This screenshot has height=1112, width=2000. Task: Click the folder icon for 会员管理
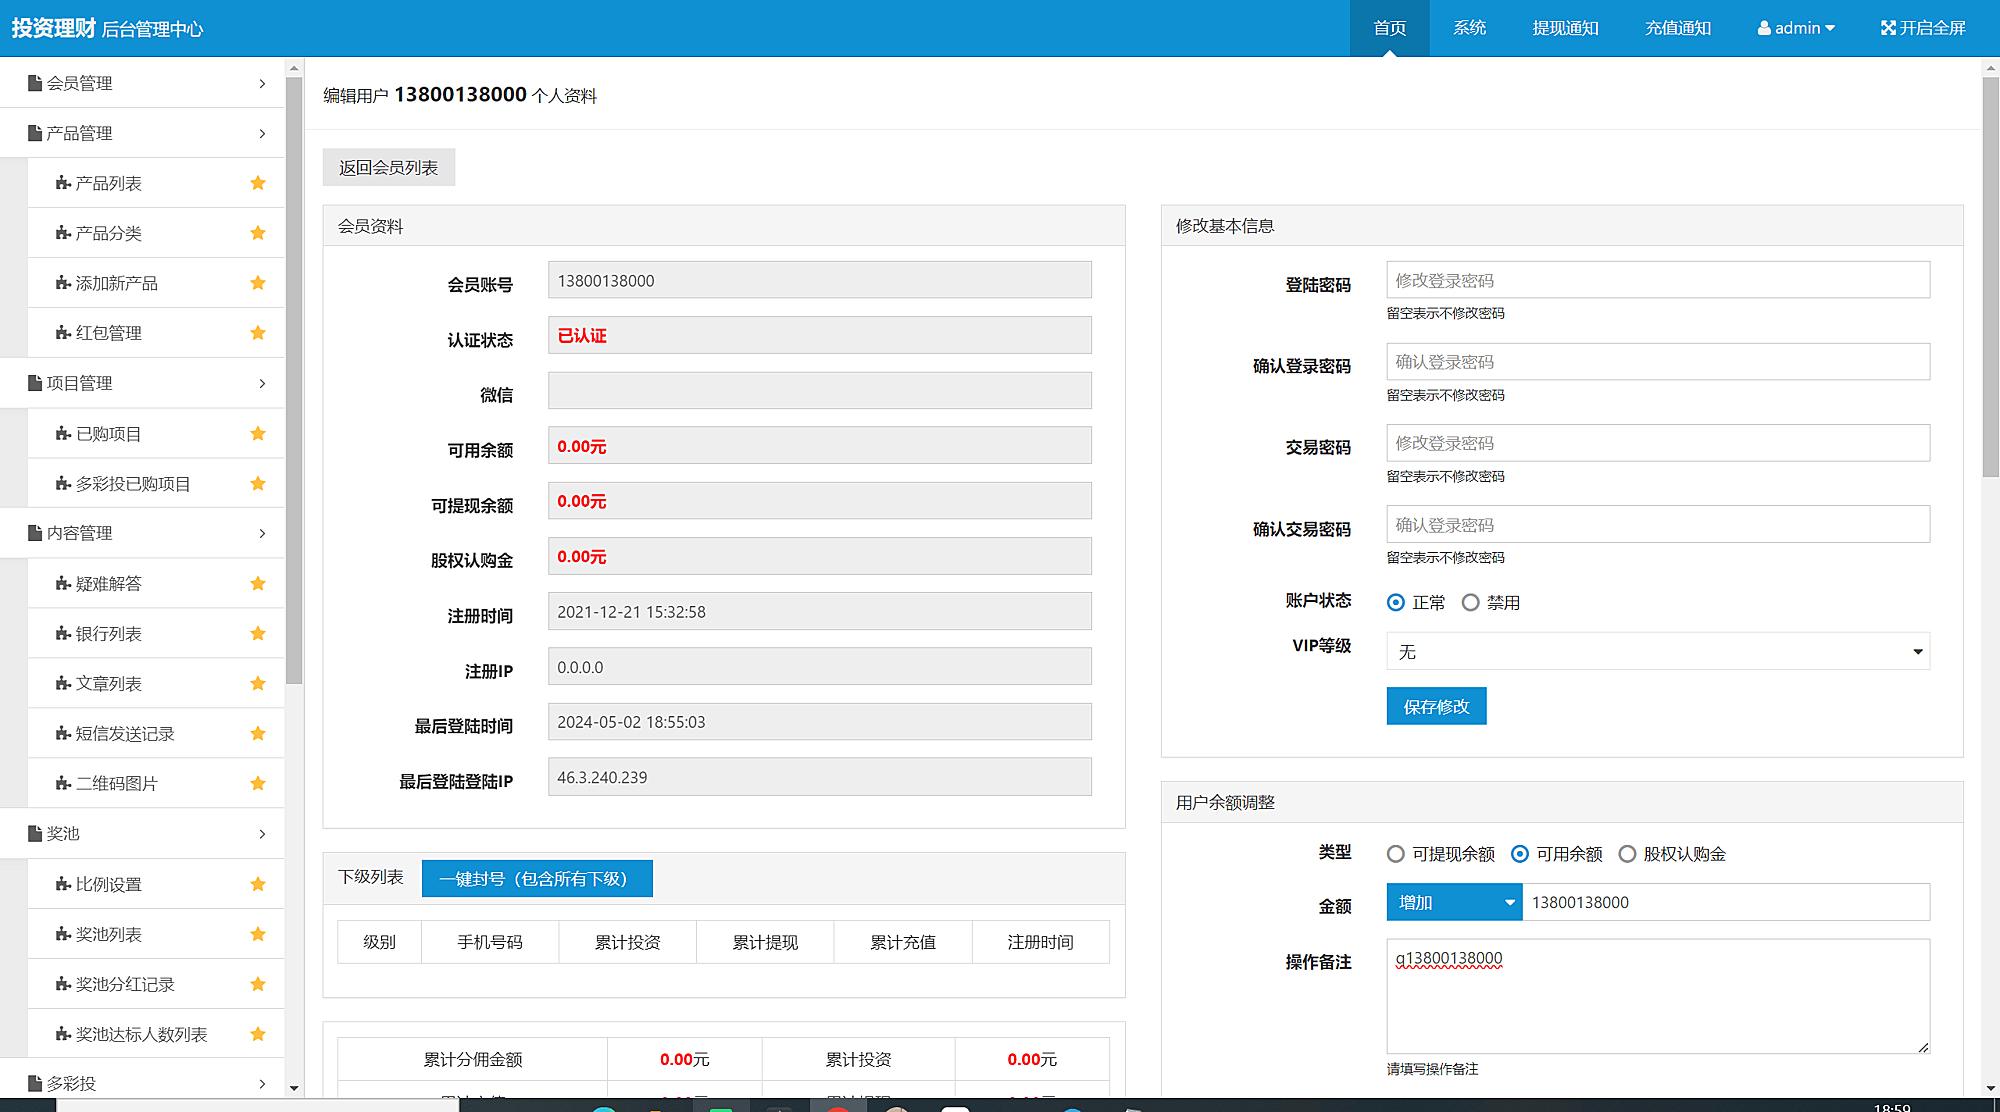(35, 83)
